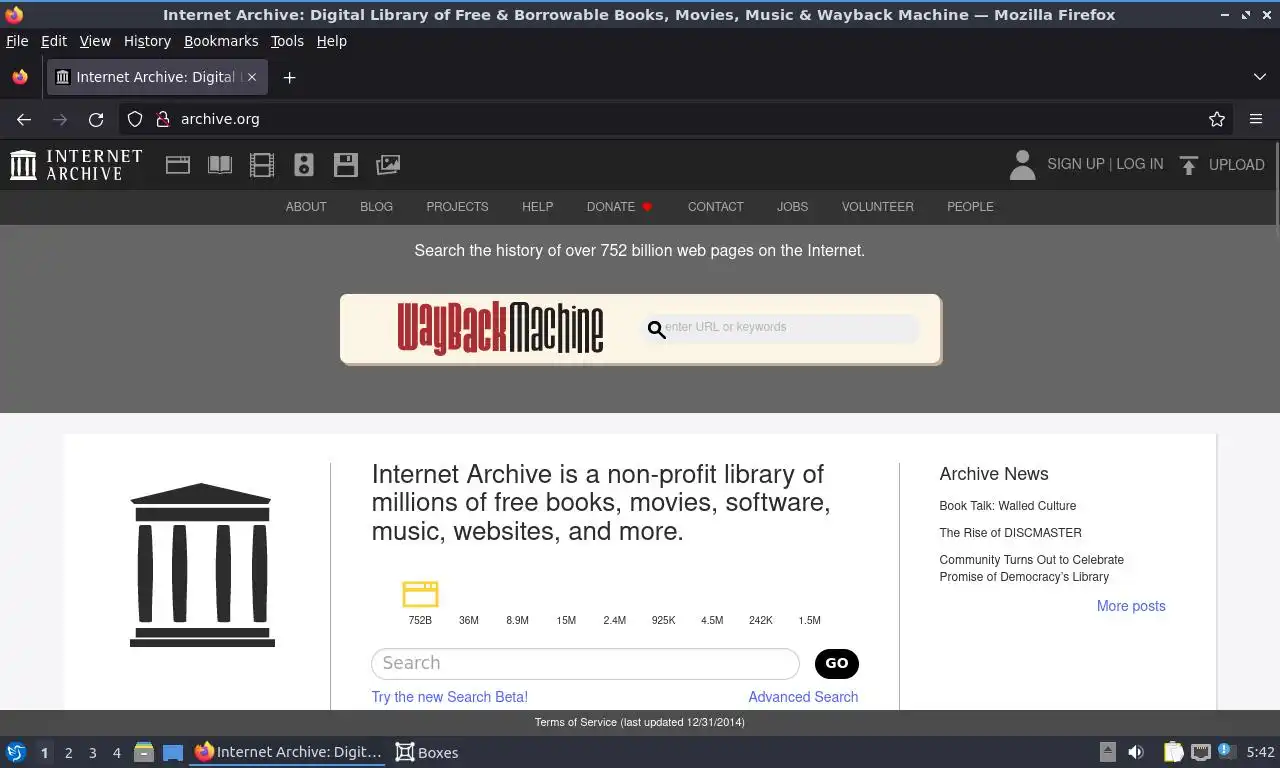
Task: Open the taskbar file manager icon
Action: [x=144, y=752]
